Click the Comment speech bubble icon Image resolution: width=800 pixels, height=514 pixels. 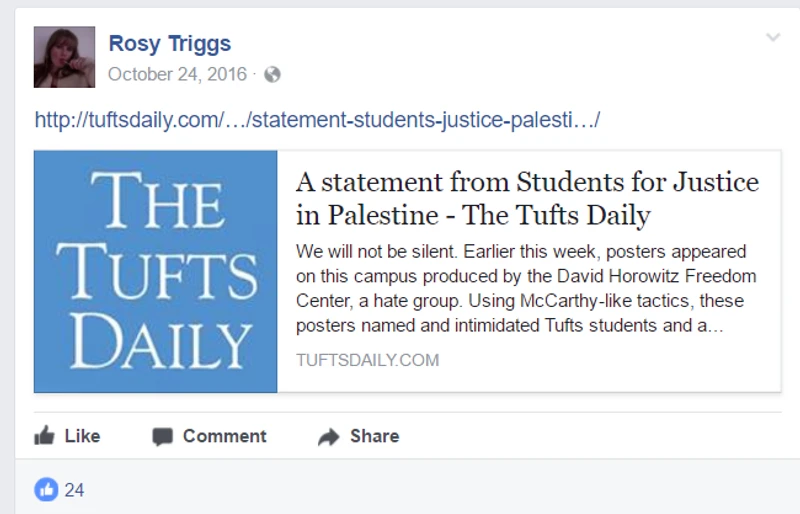click(163, 437)
